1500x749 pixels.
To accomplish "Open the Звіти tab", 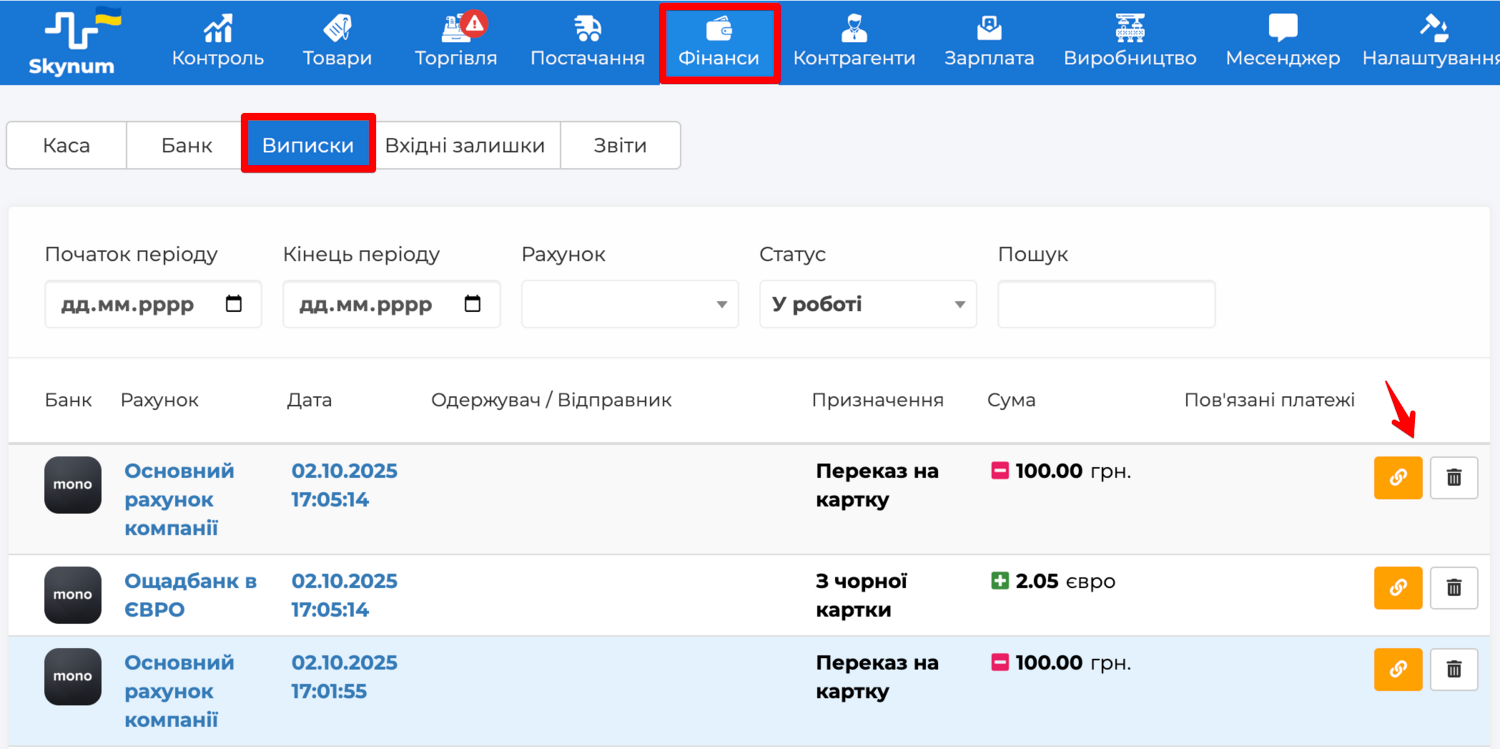I will 620,146.
